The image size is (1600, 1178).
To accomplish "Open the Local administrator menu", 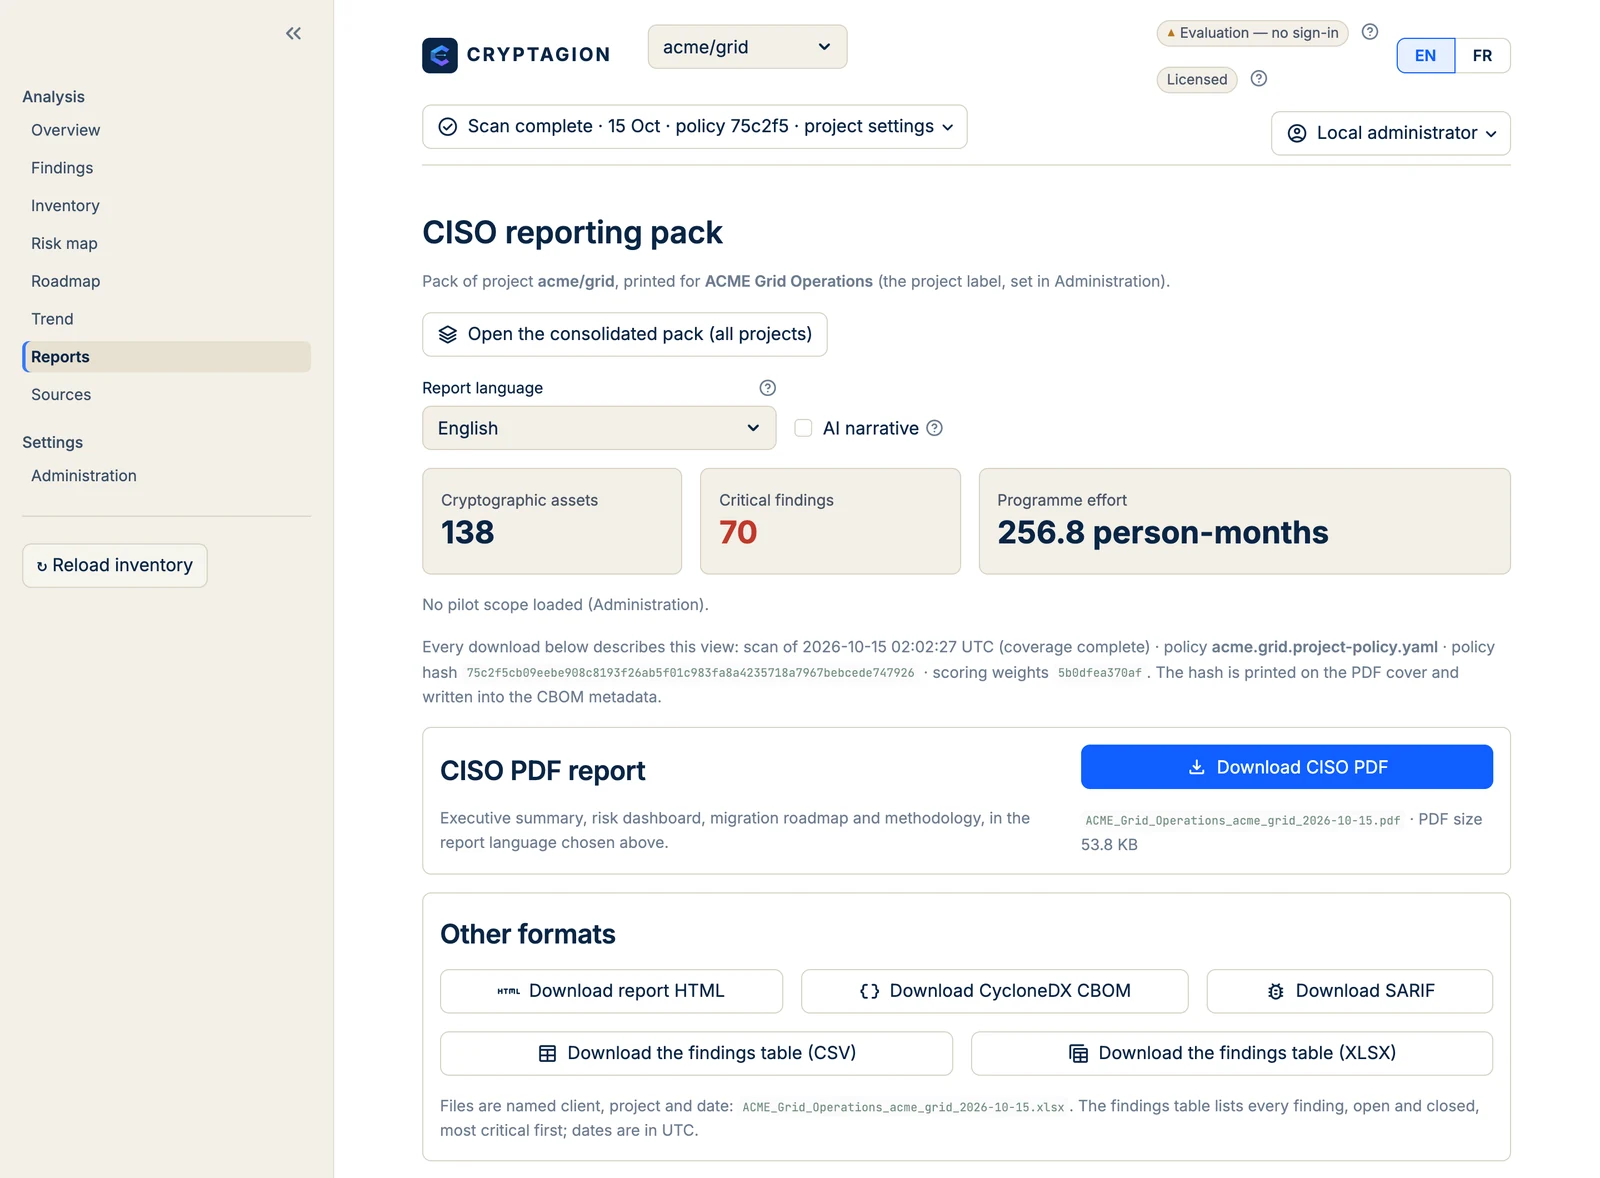I will (x=1390, y=133).
